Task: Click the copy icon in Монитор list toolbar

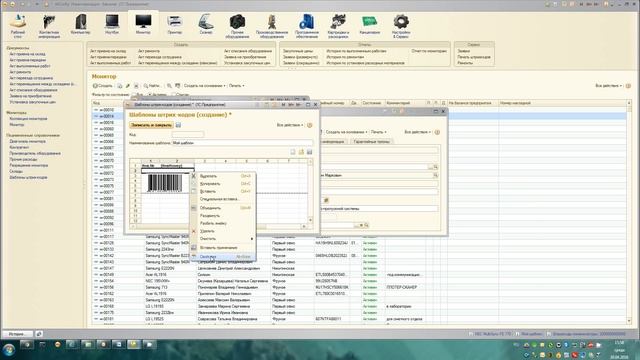Action: 120,86
